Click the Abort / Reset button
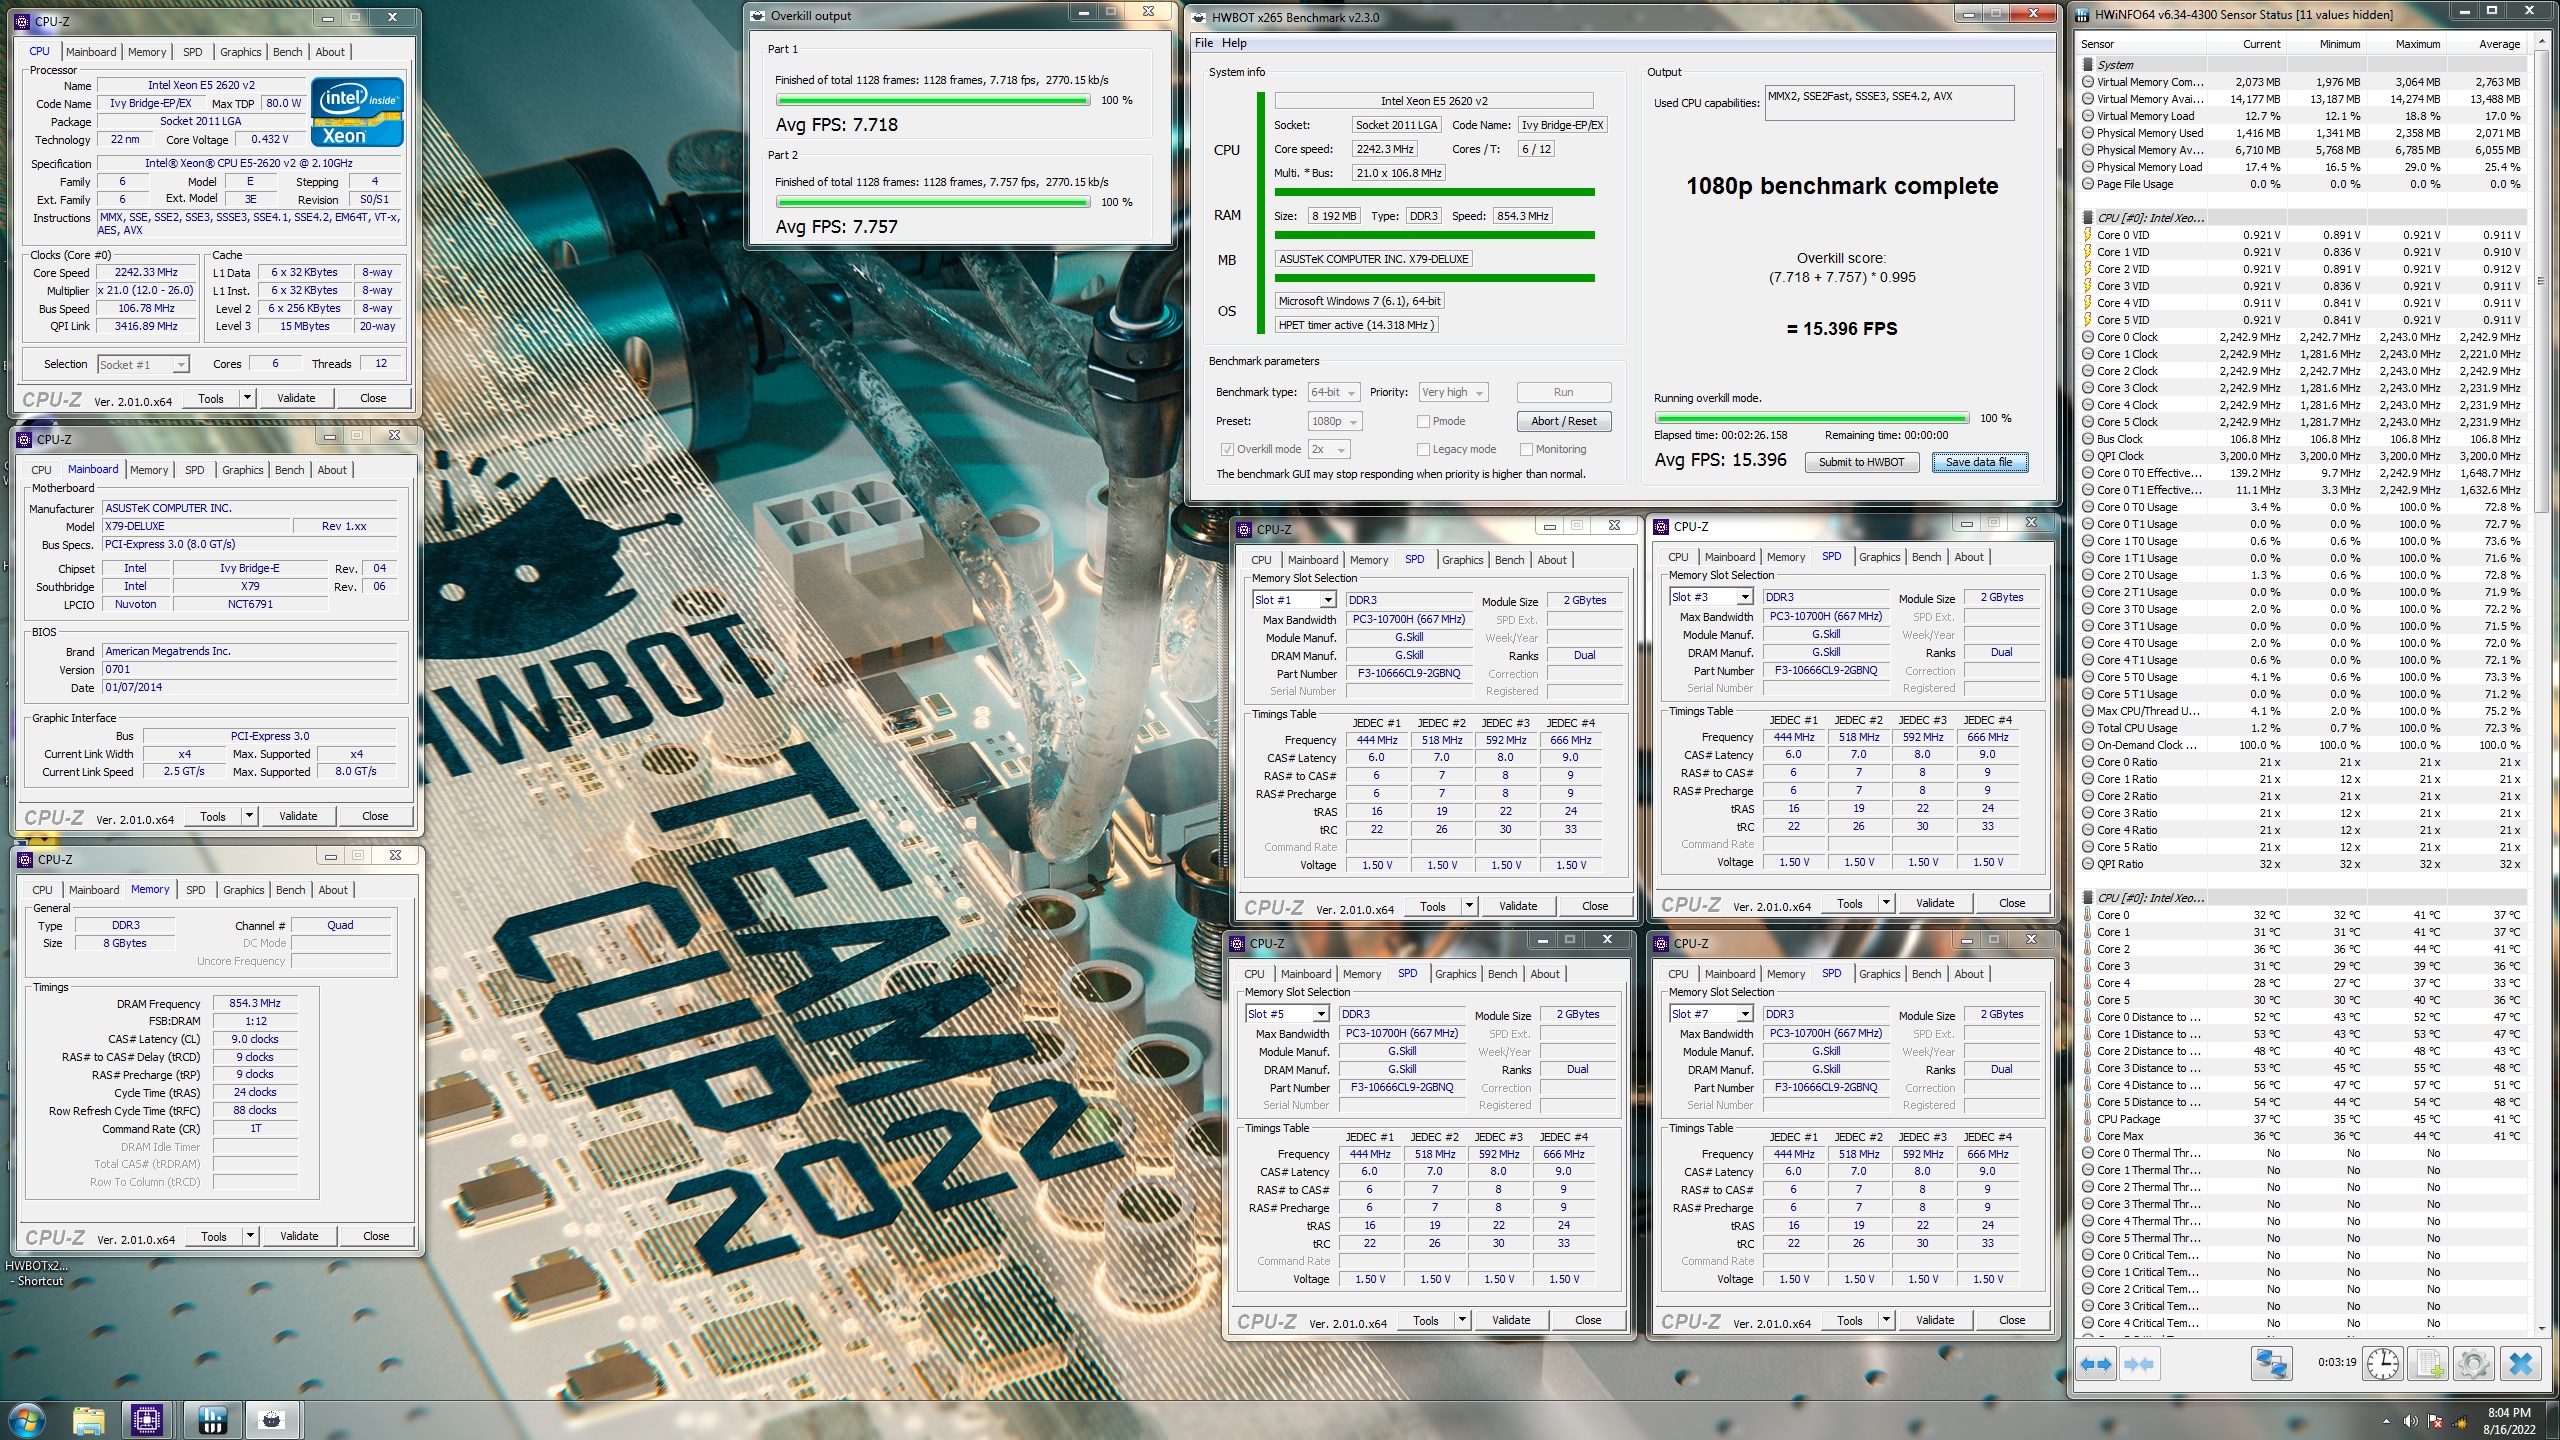Image resolution: width=2560 pixels, height=1440 pixels. (1563, 421)
